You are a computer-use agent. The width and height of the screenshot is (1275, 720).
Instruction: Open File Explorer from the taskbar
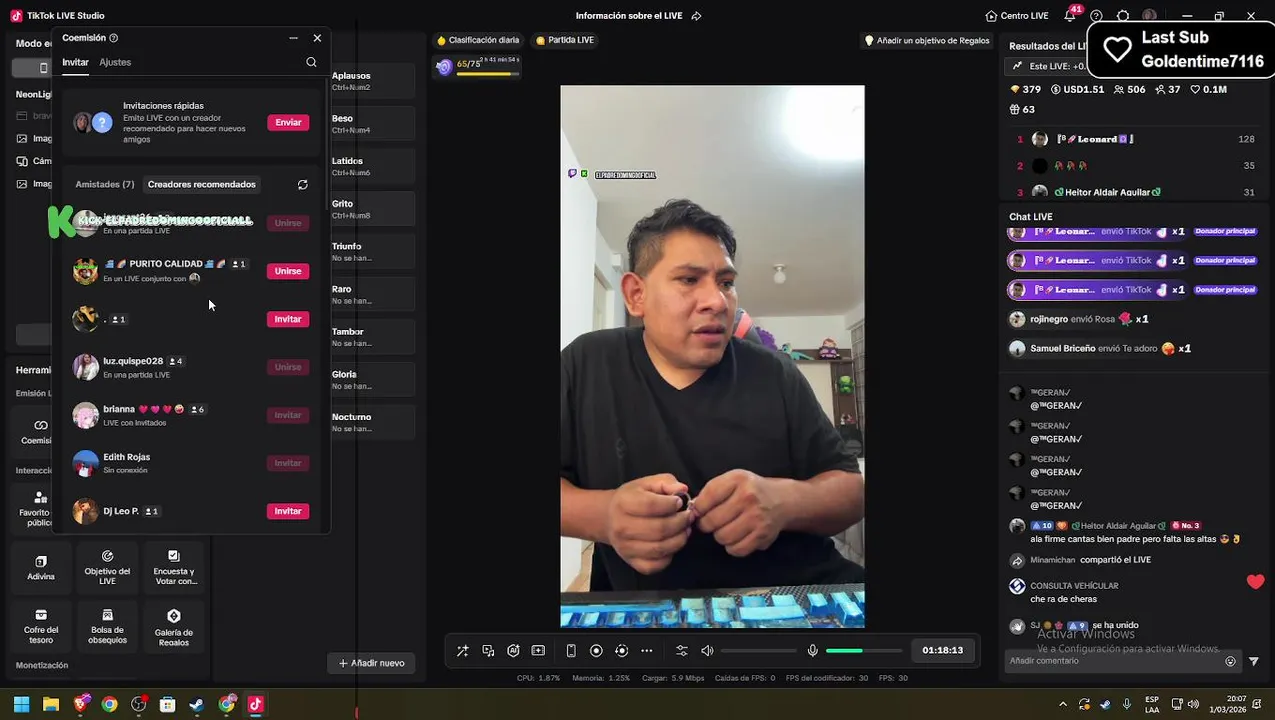[51, 704]
